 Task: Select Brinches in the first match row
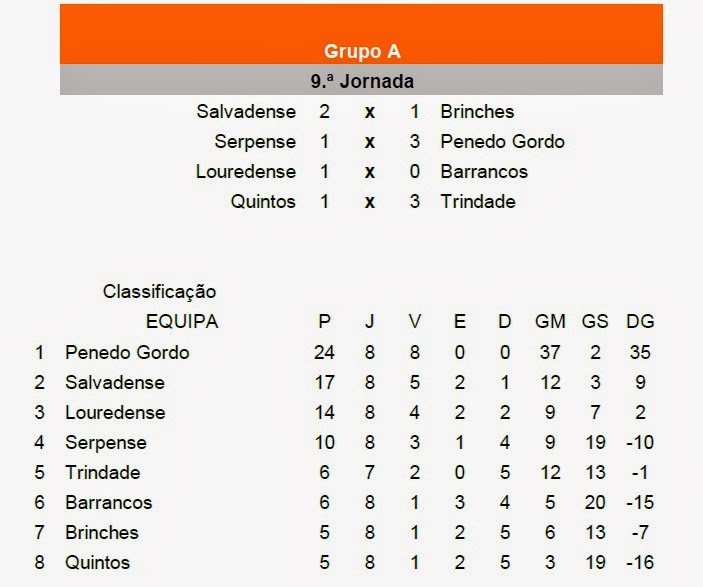click(477, 111)
